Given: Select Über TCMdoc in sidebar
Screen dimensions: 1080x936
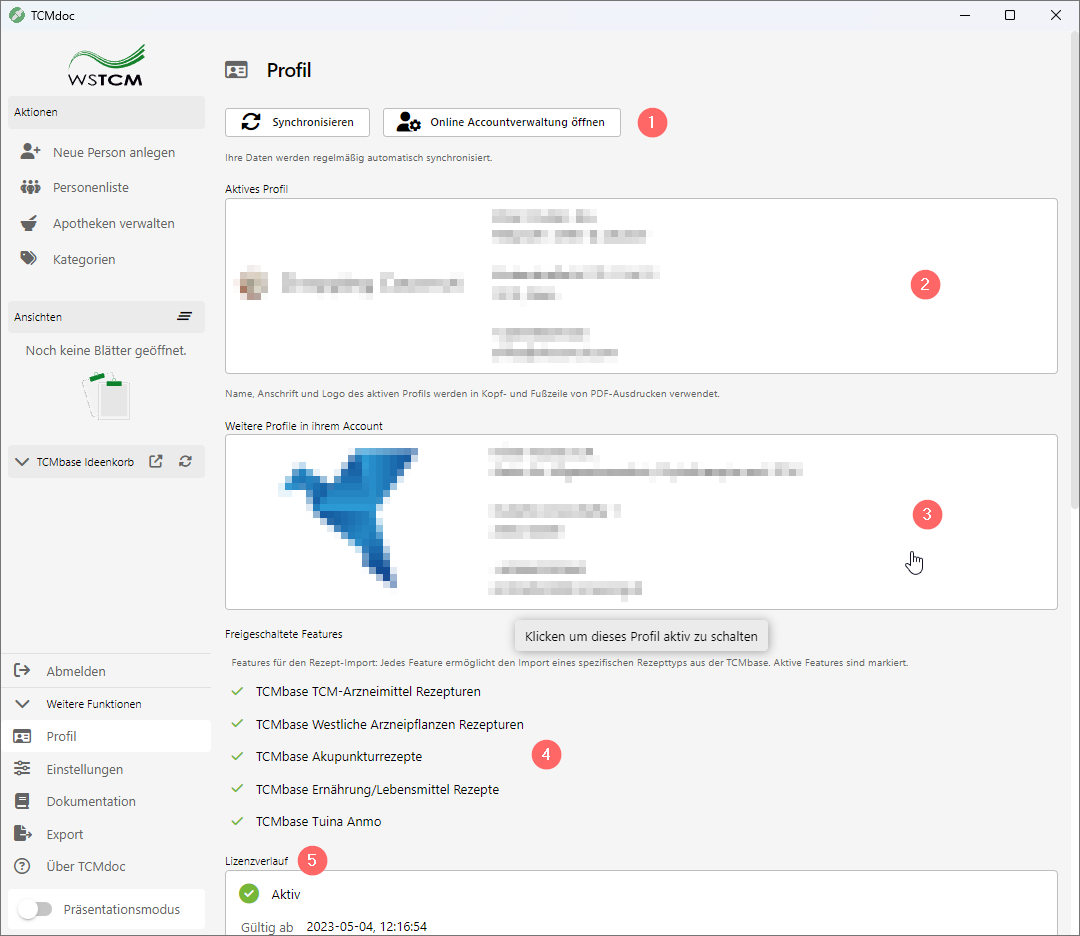Looking at the screenshot, I should tap(85, 866).
